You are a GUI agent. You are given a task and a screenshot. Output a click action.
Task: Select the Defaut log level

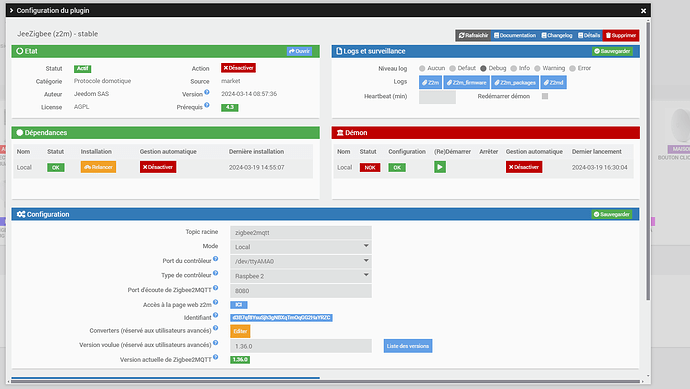point(452,68)
